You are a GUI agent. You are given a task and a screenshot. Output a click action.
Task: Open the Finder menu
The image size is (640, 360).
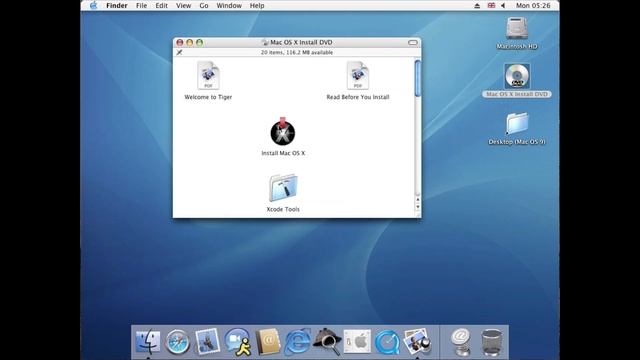[x=117, y=6]
